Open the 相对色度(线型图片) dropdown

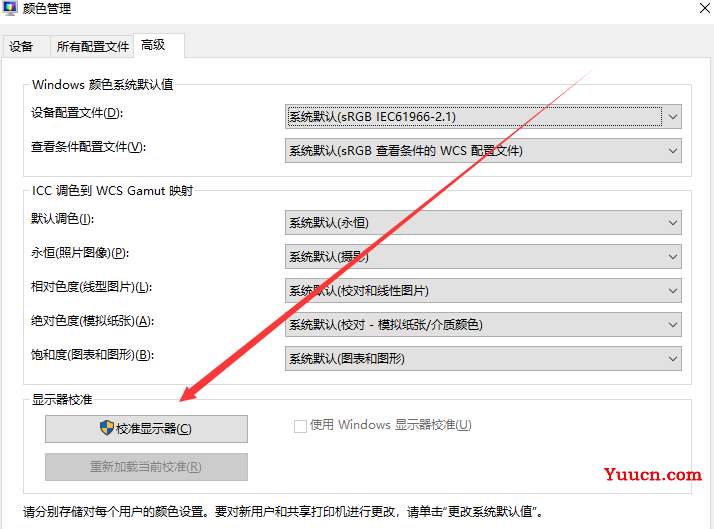483,290
